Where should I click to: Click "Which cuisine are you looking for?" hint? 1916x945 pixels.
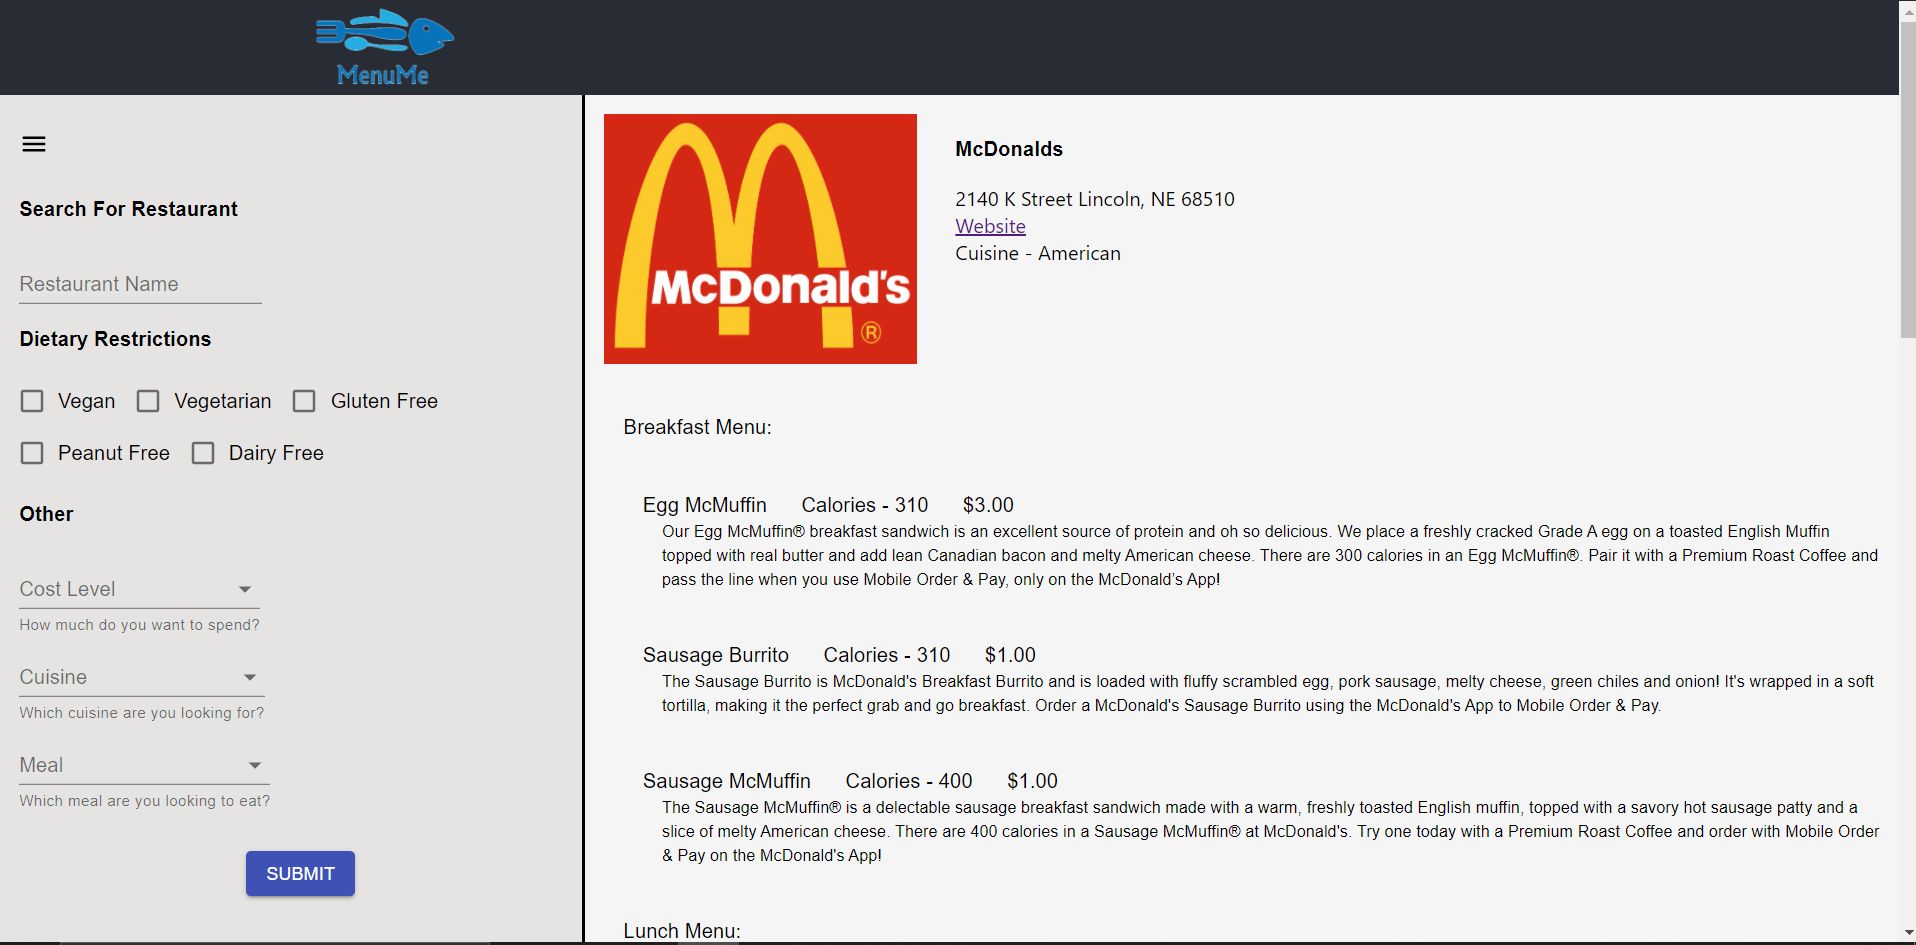(142, 713)
